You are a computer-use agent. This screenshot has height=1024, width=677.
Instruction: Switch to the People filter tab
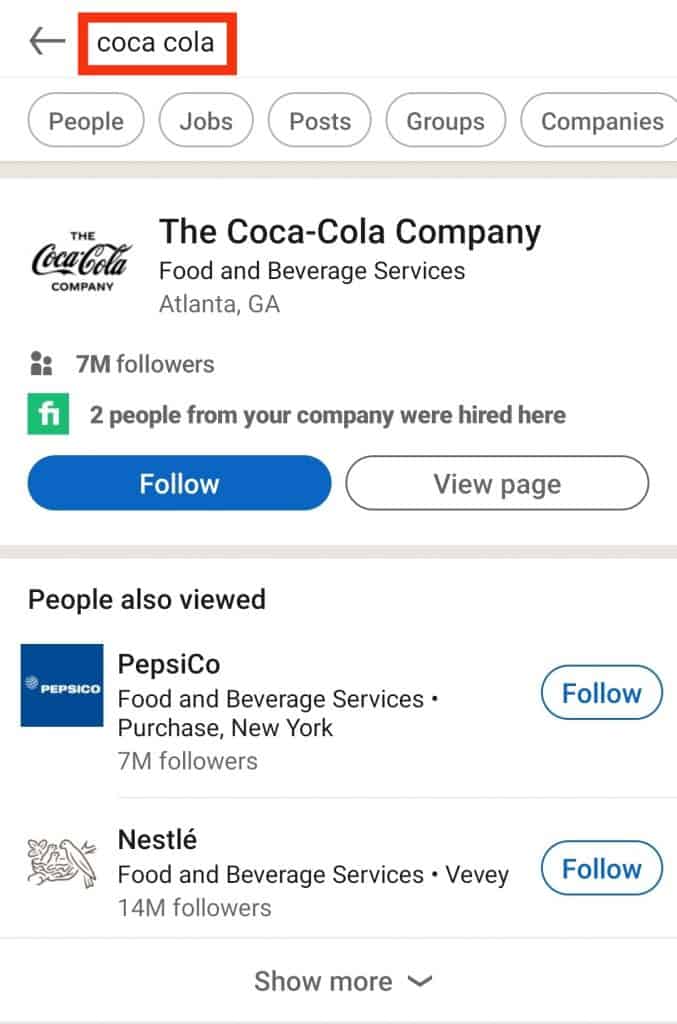point(85,120)
